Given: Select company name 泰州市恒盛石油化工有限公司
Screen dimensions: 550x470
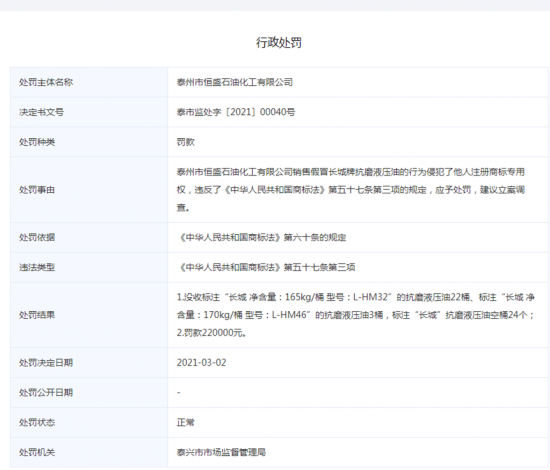Looking at the screenshot, I should [235, 82].
